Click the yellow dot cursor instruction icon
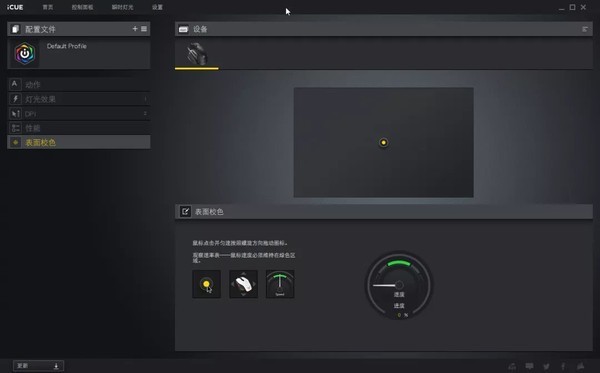This screenshot has width=600, height=373. click(x=207, y=284)
